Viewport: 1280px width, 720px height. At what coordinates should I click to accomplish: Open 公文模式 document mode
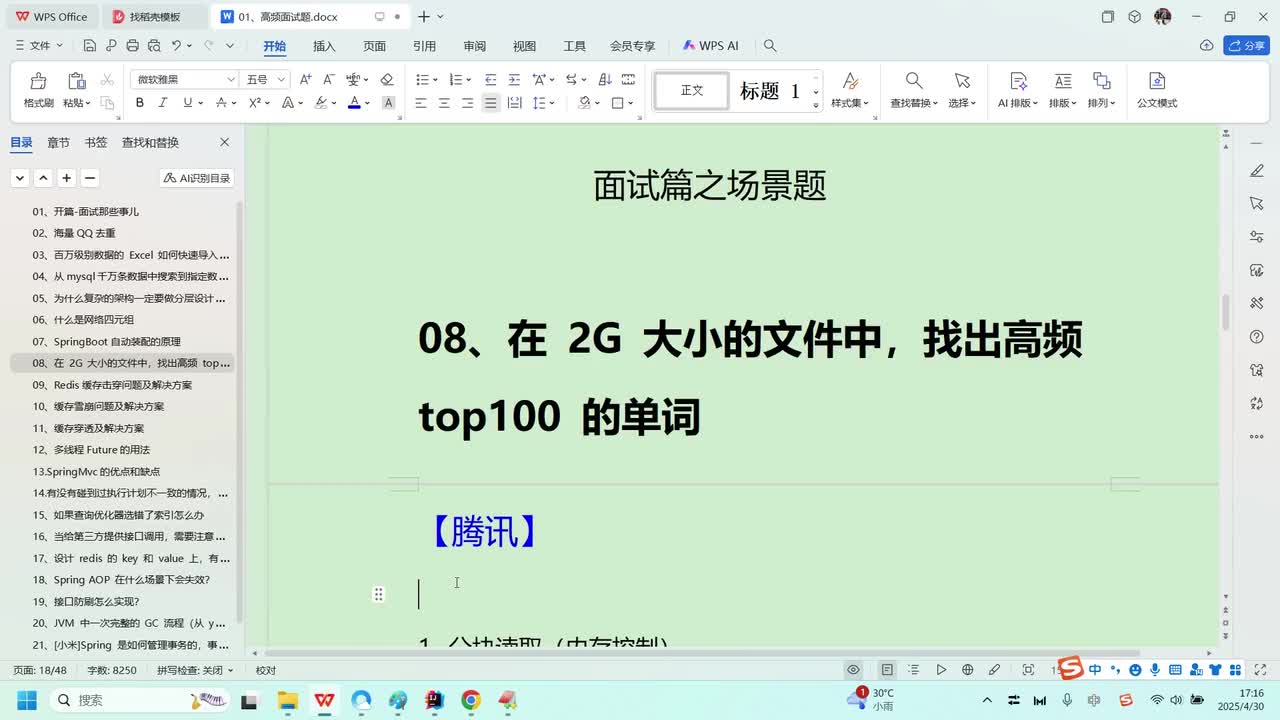pyautogui.click(x=1157, y=90)
